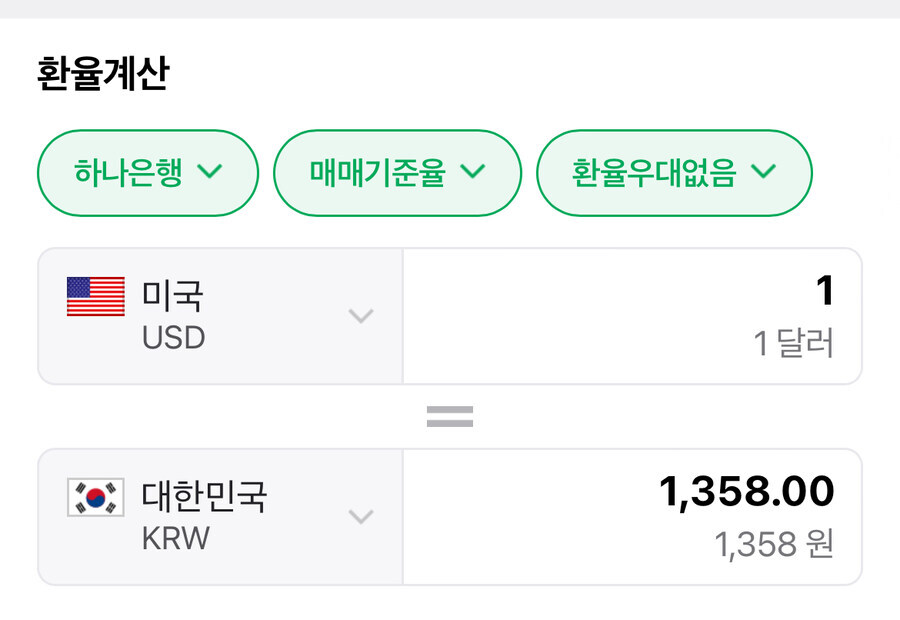Select the 대한민국 country name label
900x620 pixels.
coord(205,496)
